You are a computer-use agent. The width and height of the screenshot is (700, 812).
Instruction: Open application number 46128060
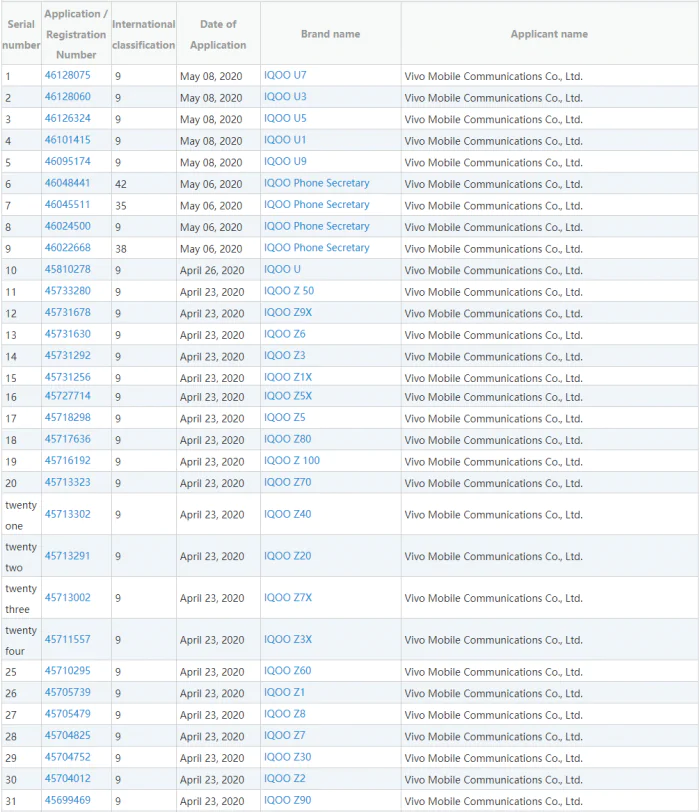tap(67, 97)
